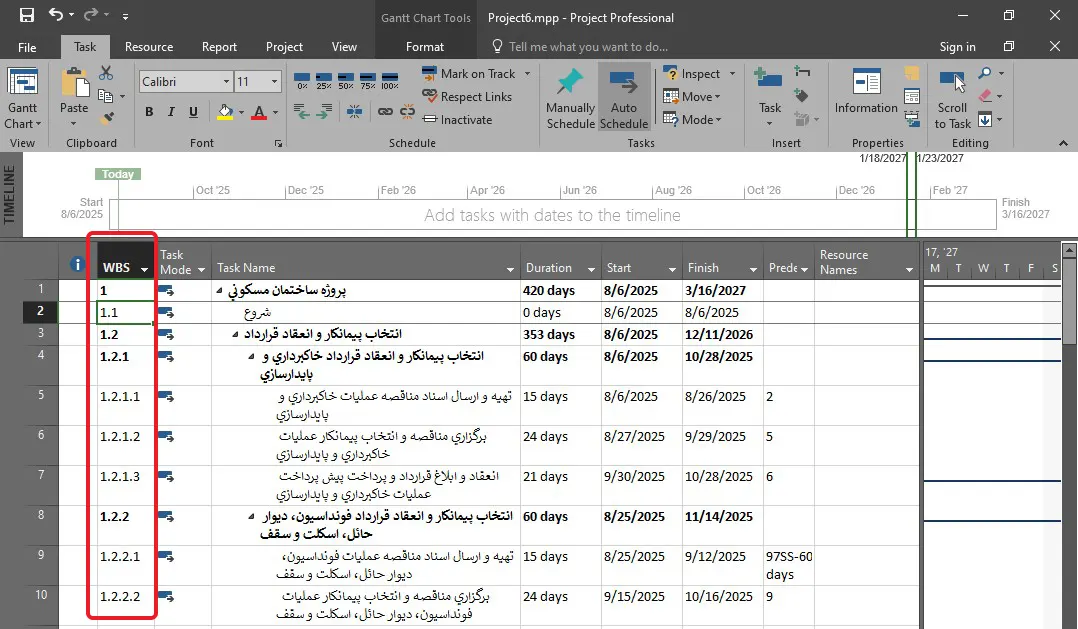Open the font color dropdown arrow
This screenshot has width=1078, height=629.
[x=276, y=113]
